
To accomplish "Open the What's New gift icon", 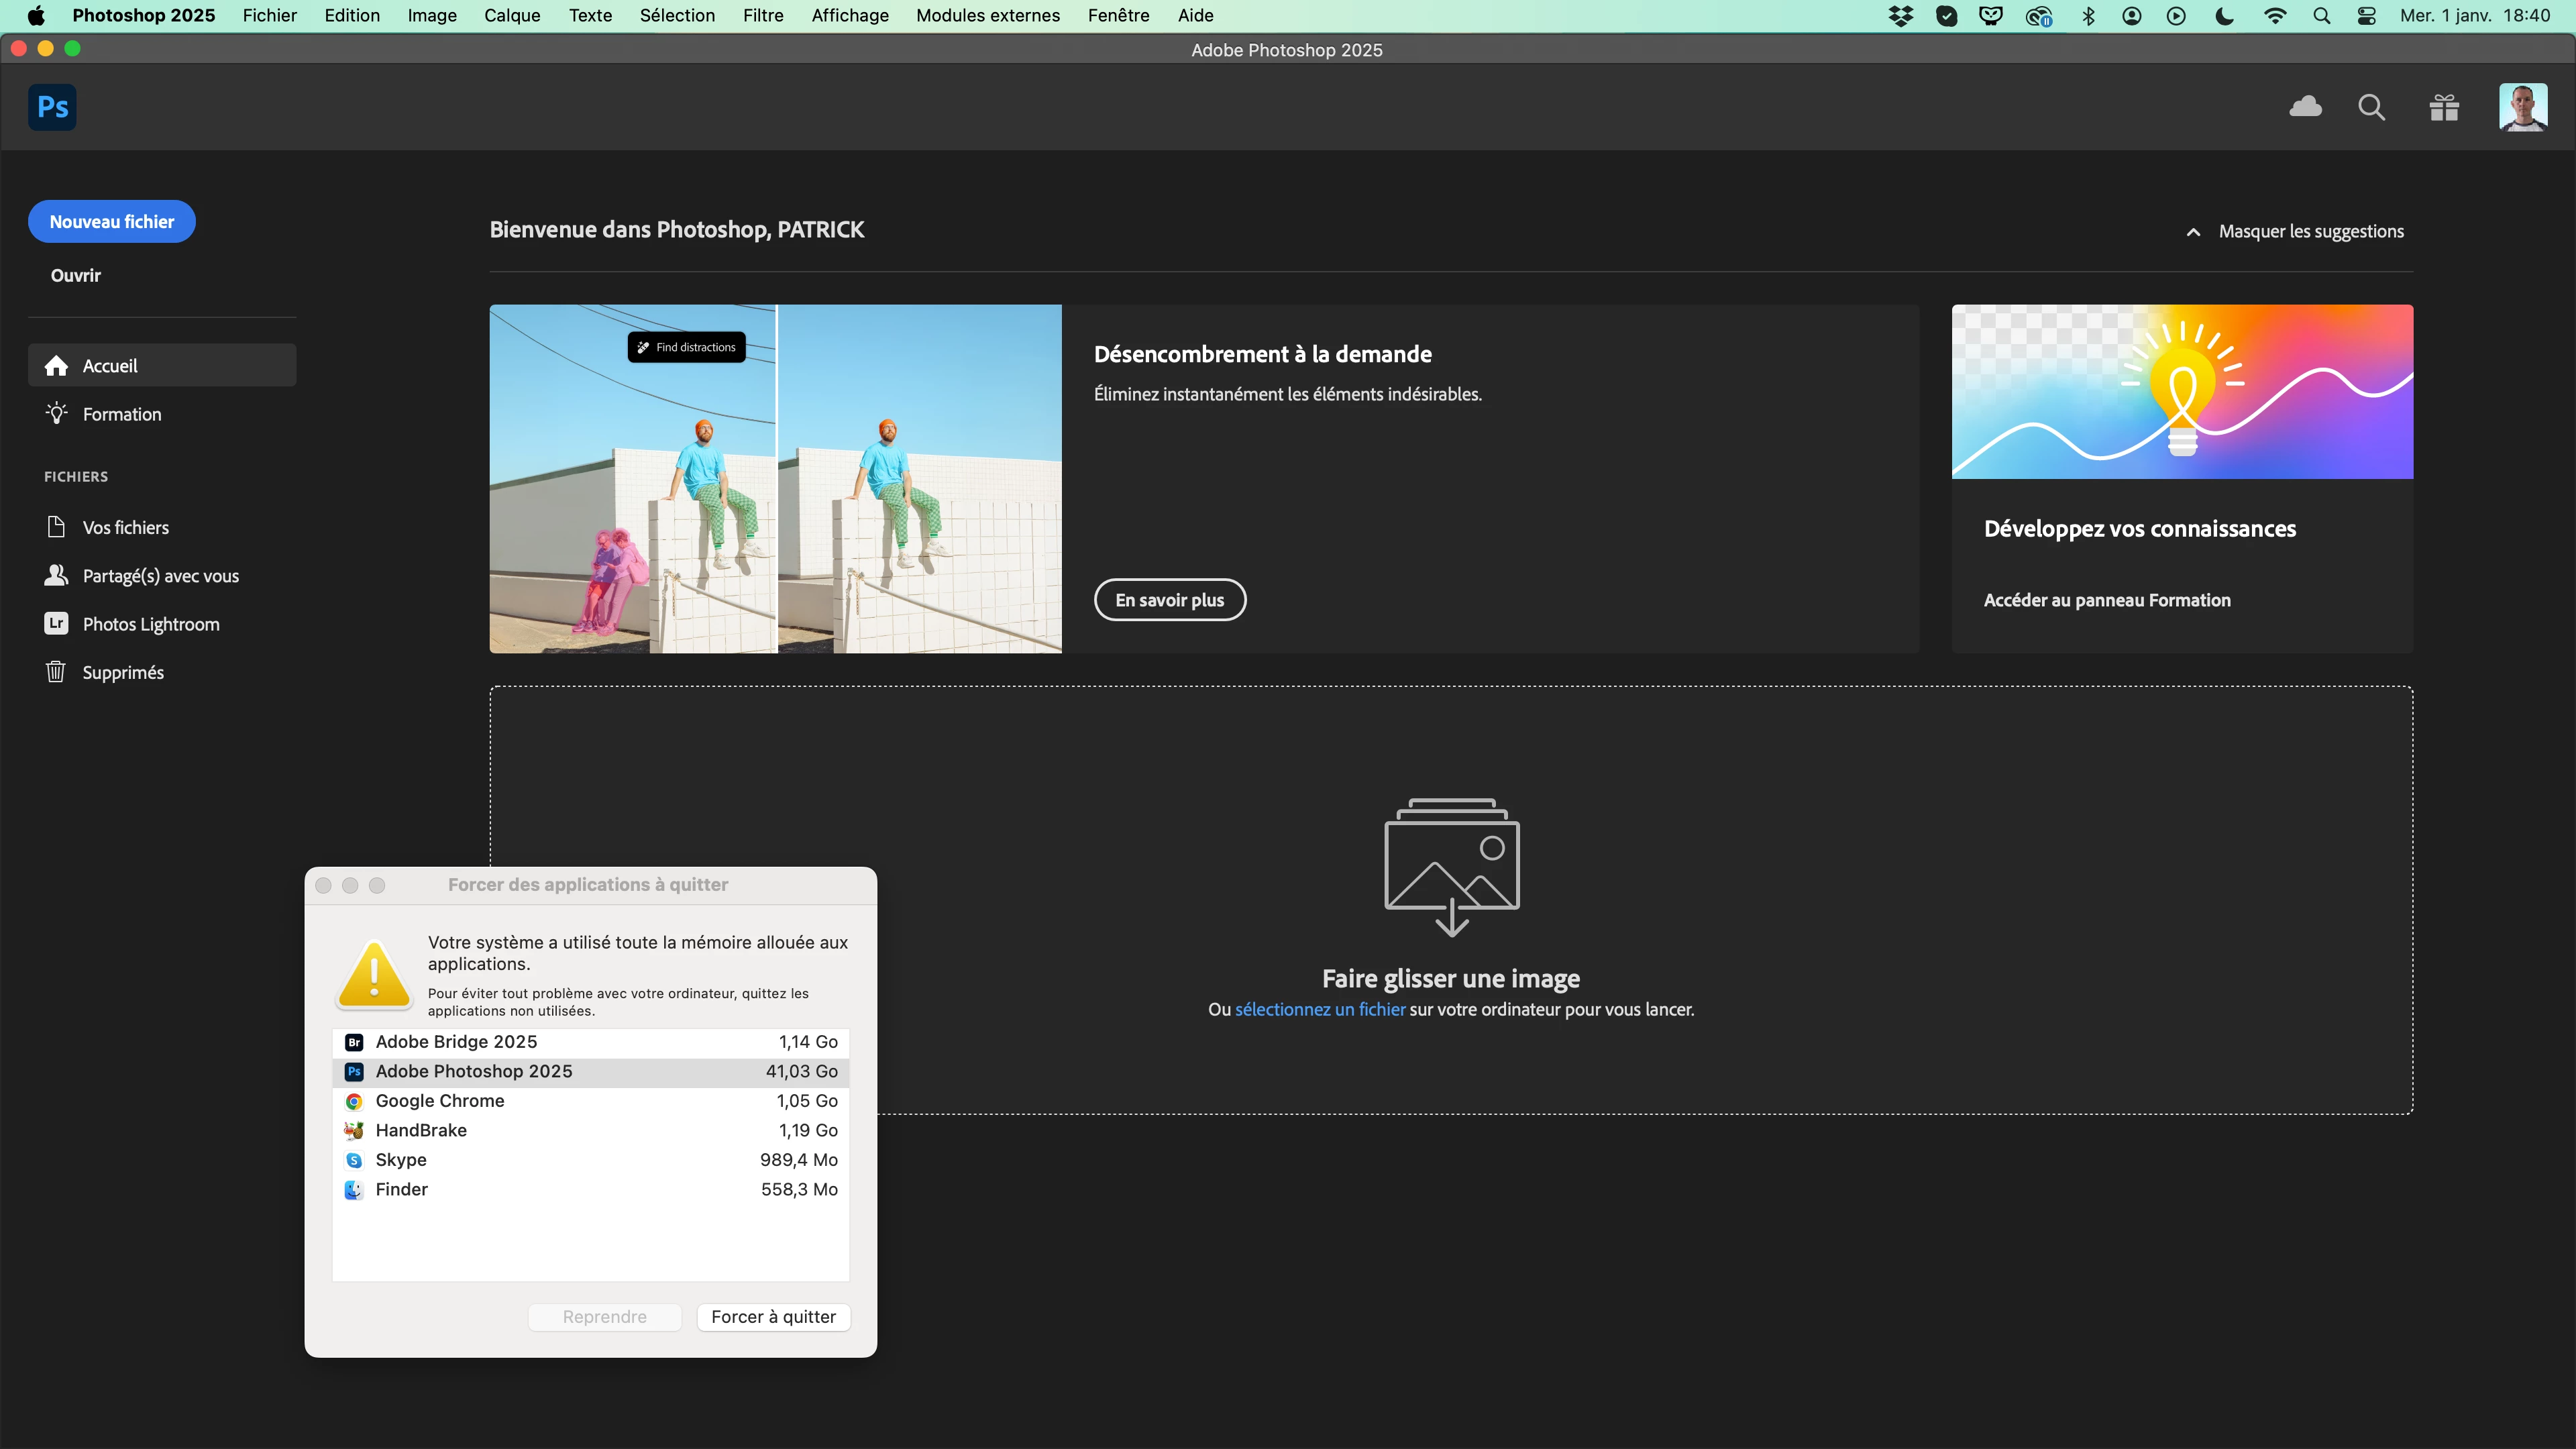I will [2444, 107].
